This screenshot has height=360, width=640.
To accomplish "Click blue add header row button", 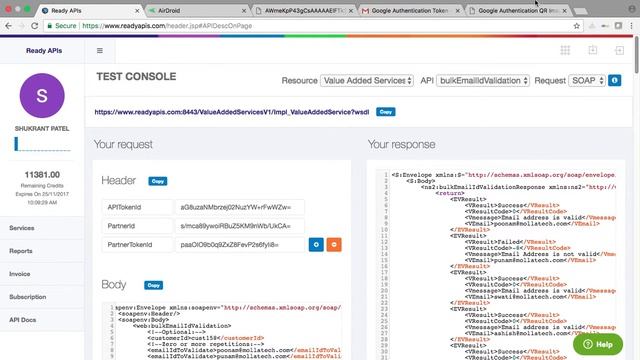I will [316, 244].
